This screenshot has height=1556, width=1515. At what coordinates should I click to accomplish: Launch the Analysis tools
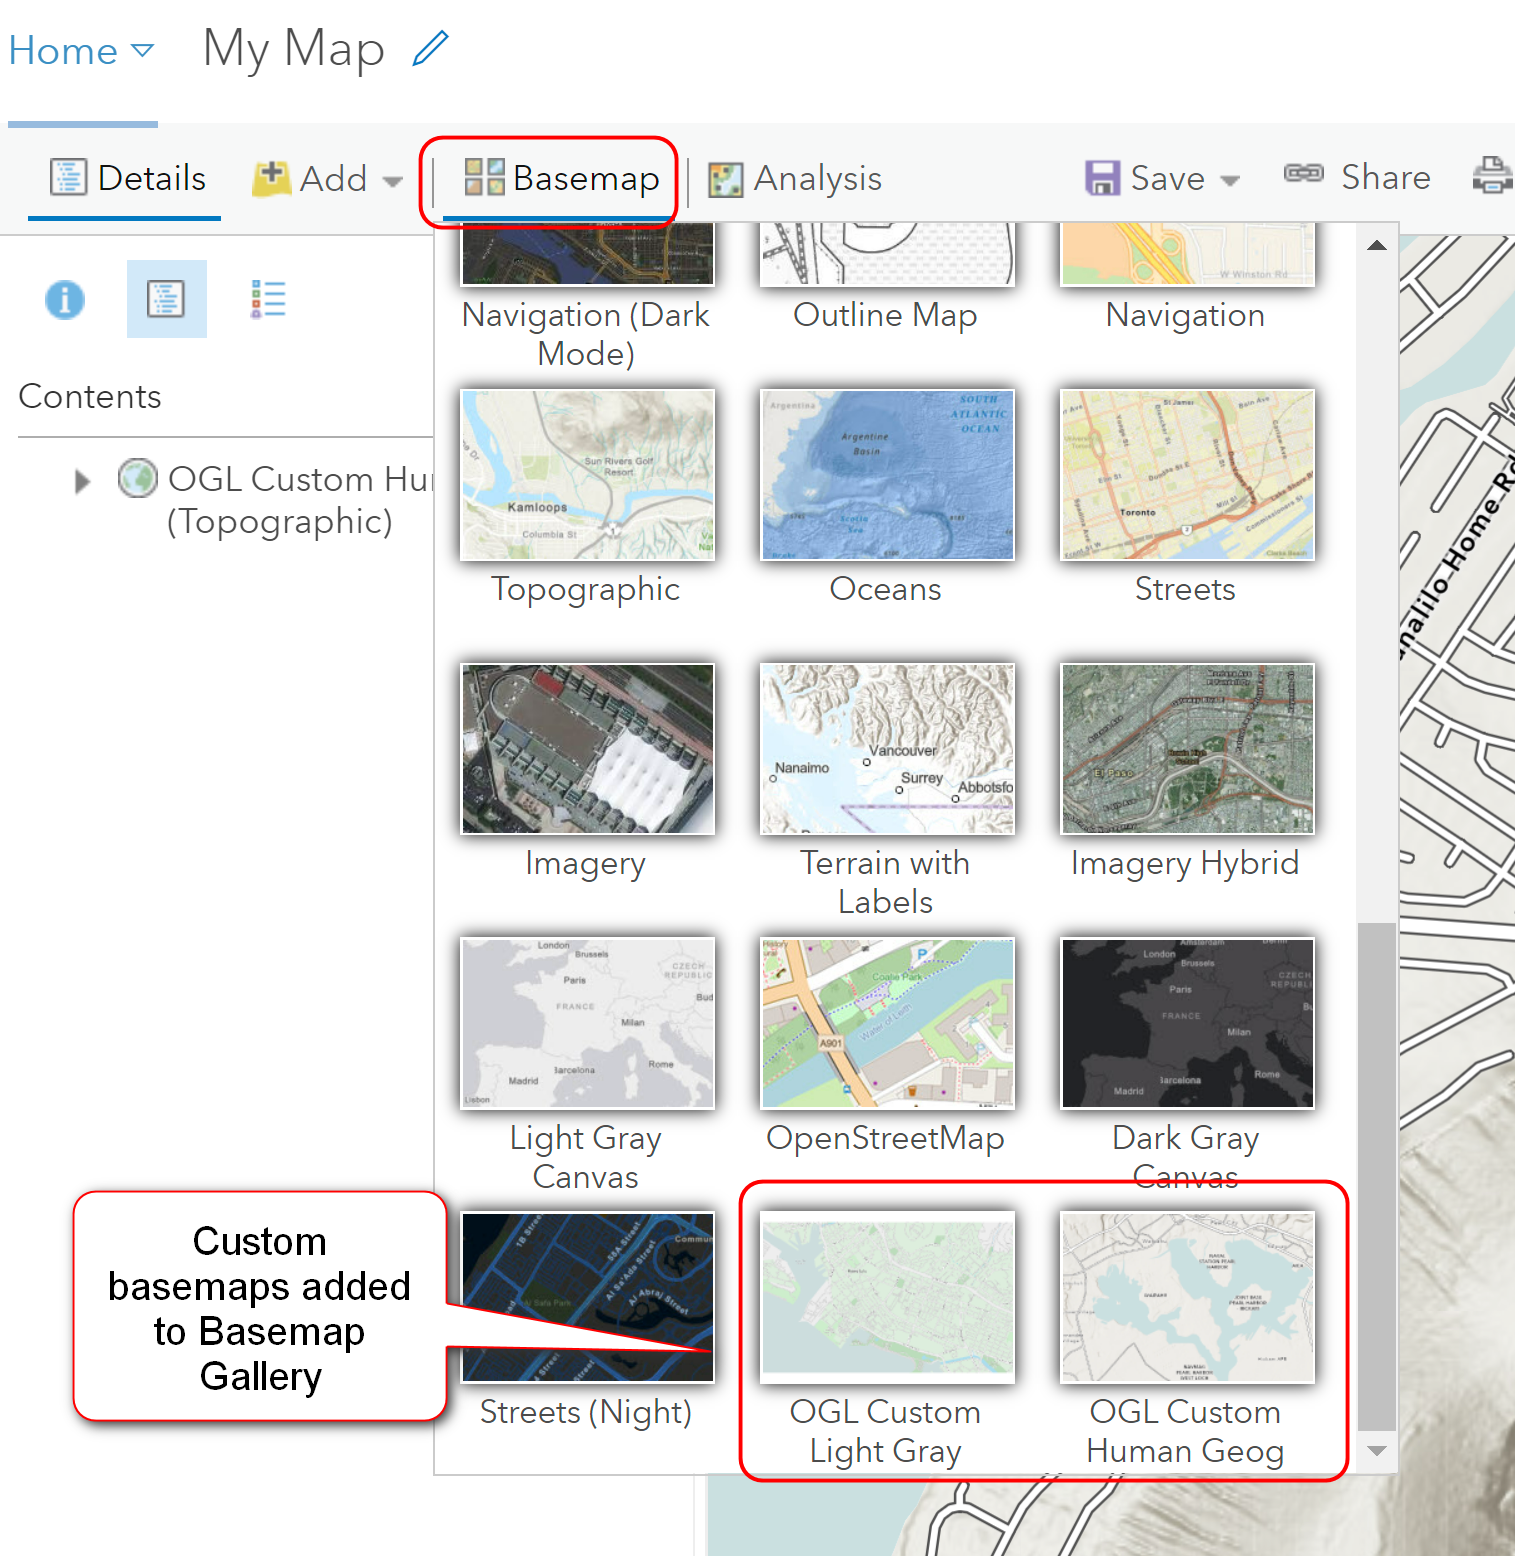tap(795, 179)
